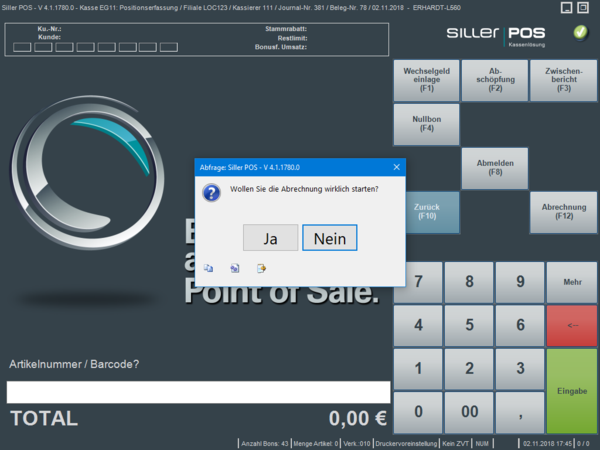Image resolution: width=600 pixels, height=450 pixels.
Task: Click the middle small icon in dialog footer
Action: tap(235, 268)
